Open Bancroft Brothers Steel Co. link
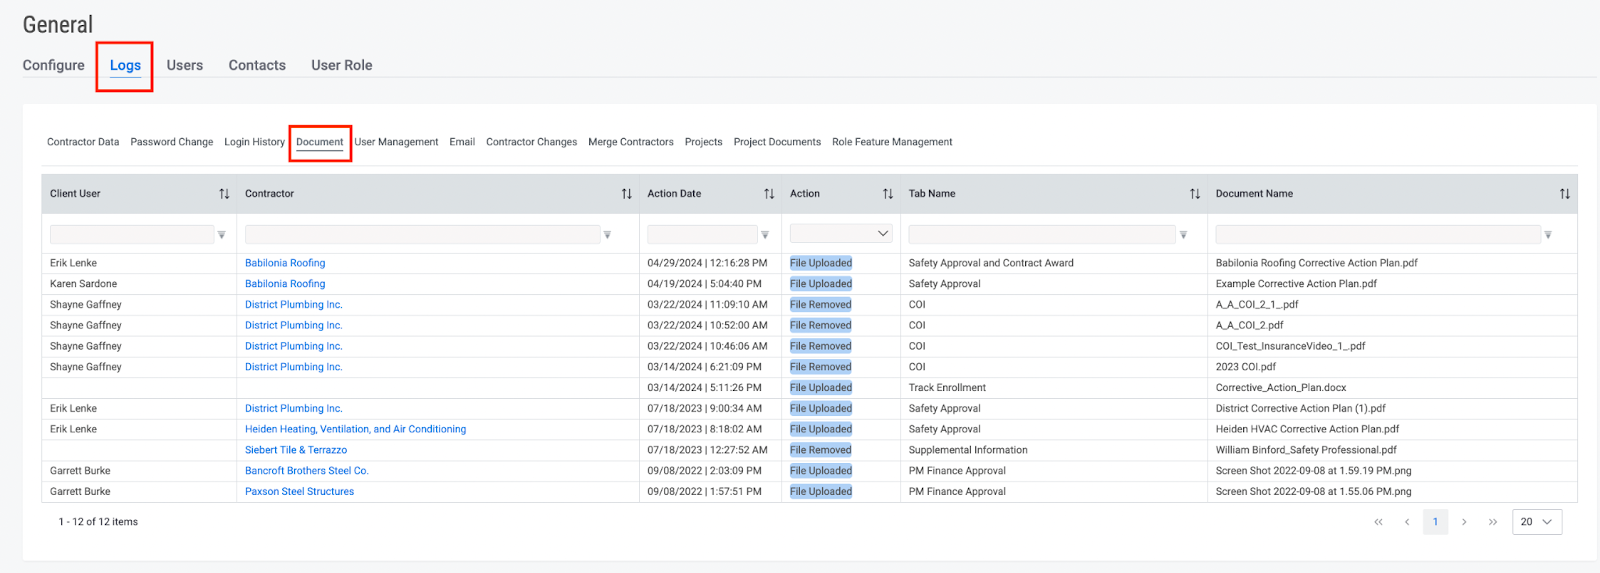 [x=307, y=471]
